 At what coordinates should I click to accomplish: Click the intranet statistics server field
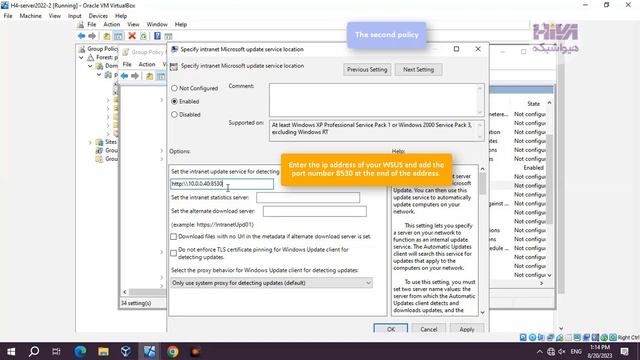308,198
